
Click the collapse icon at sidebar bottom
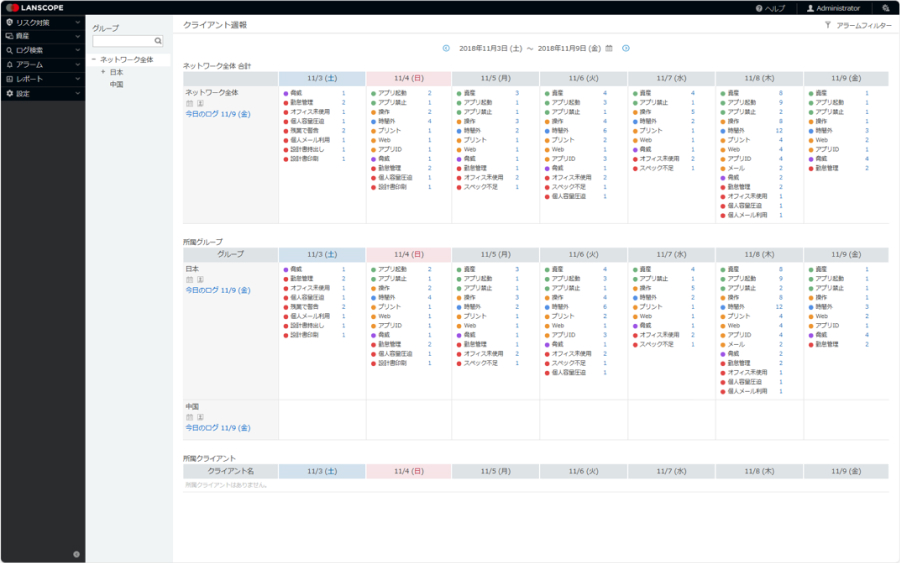pyautogui.click(x=76, y=554)
